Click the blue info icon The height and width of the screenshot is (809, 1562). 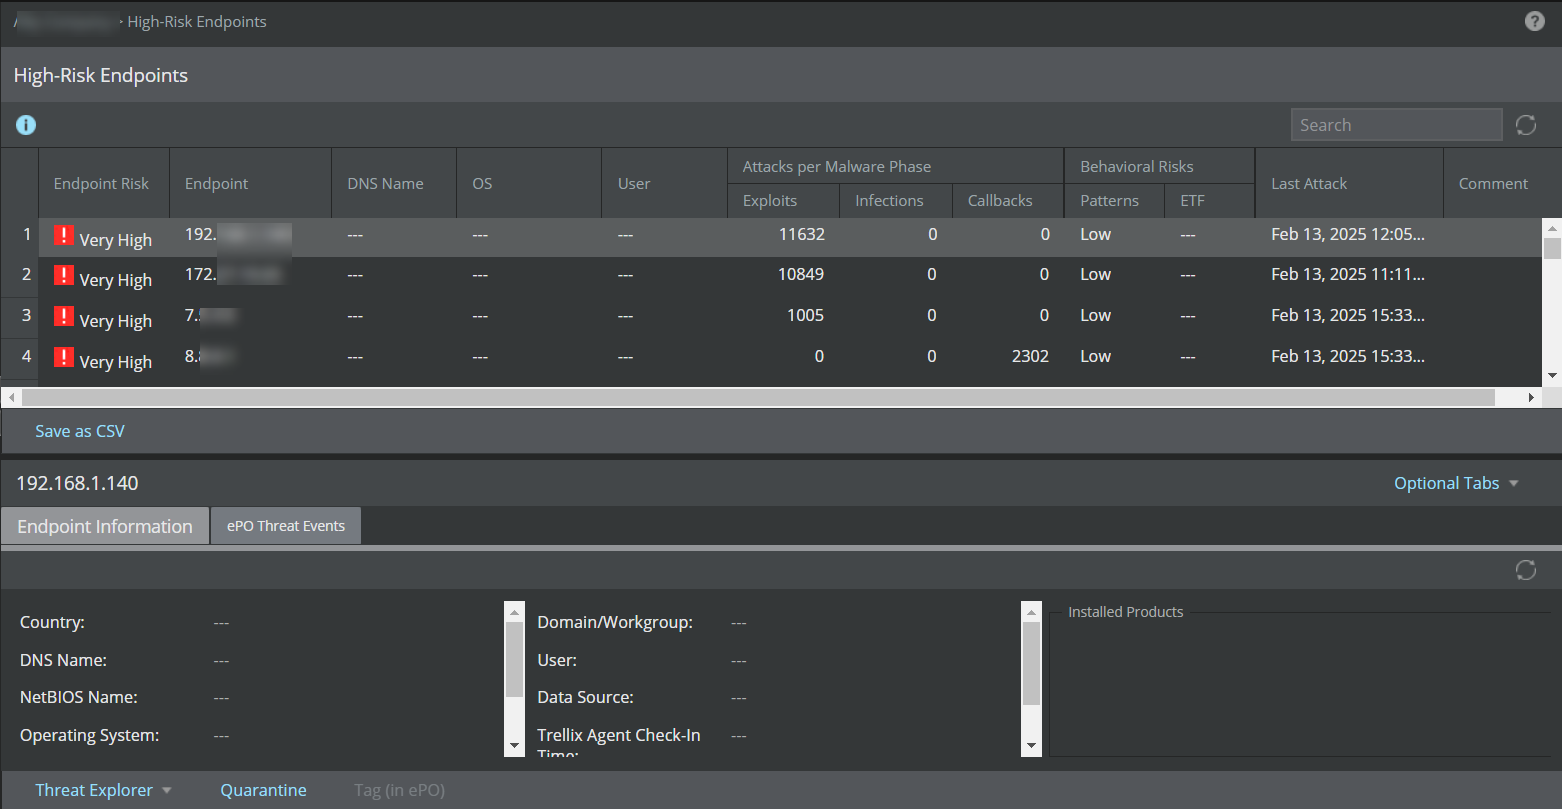click(x=26, y=125)
